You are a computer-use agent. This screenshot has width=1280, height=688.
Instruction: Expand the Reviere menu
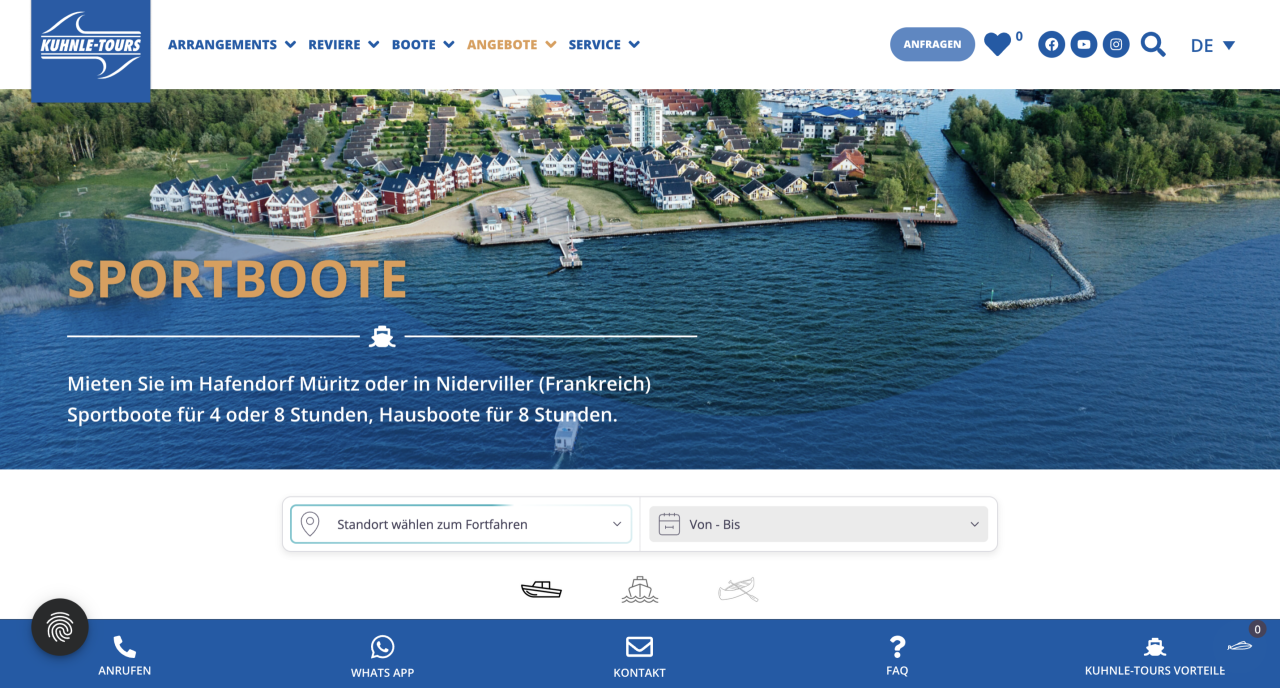(344, 44)
